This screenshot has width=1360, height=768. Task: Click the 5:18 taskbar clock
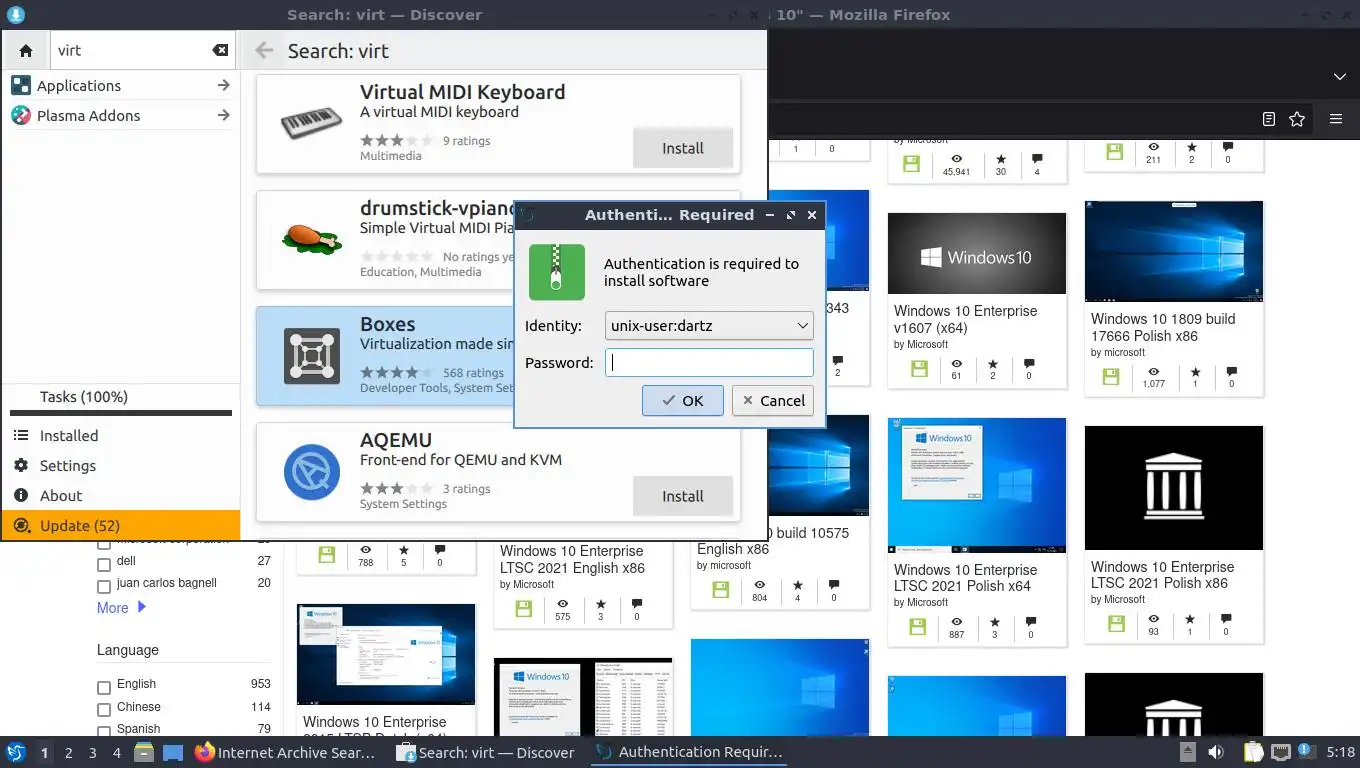pos(1340,752)
